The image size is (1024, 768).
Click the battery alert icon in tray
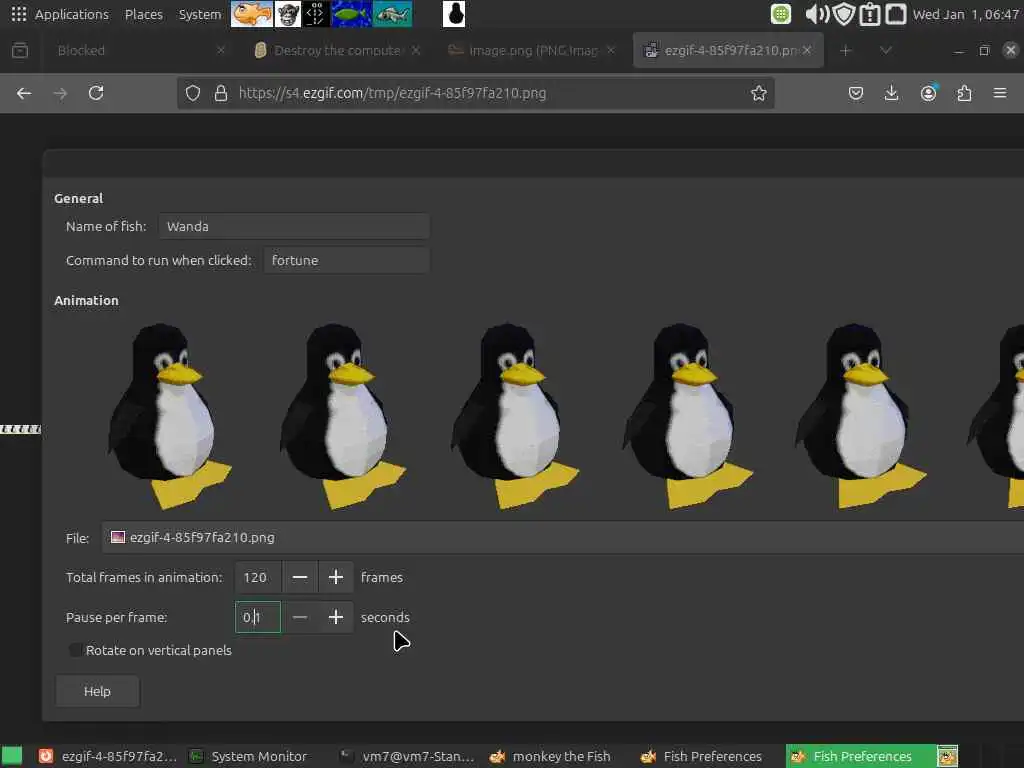tap(870, 14)
